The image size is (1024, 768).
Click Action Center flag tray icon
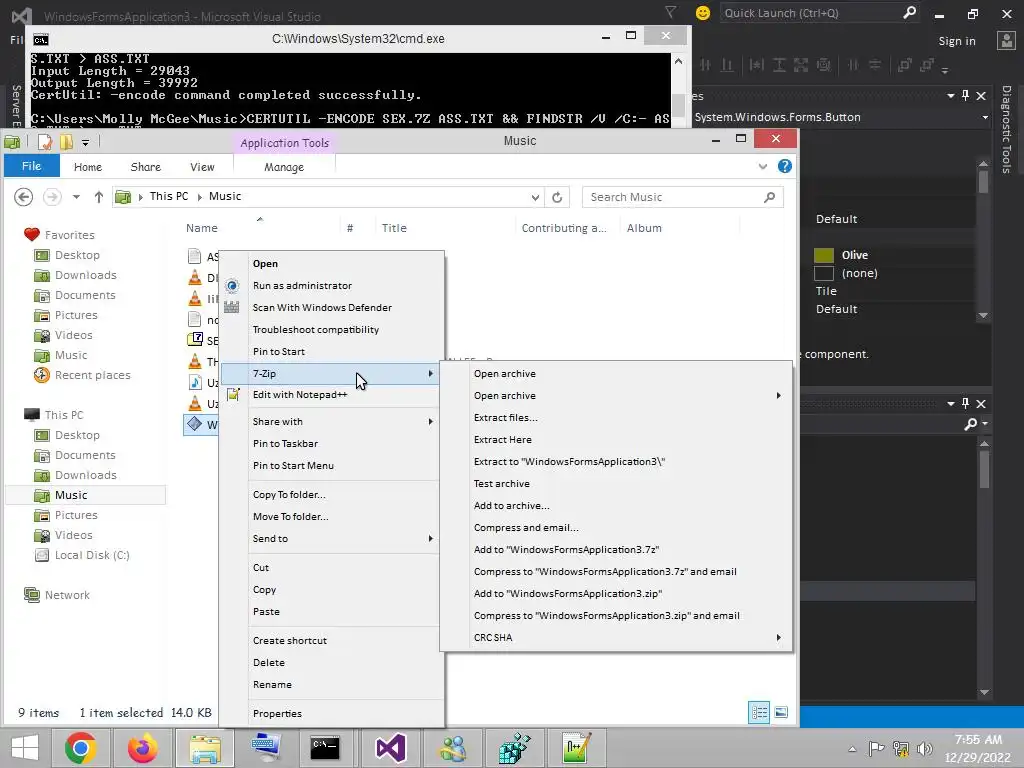[876, 748]
